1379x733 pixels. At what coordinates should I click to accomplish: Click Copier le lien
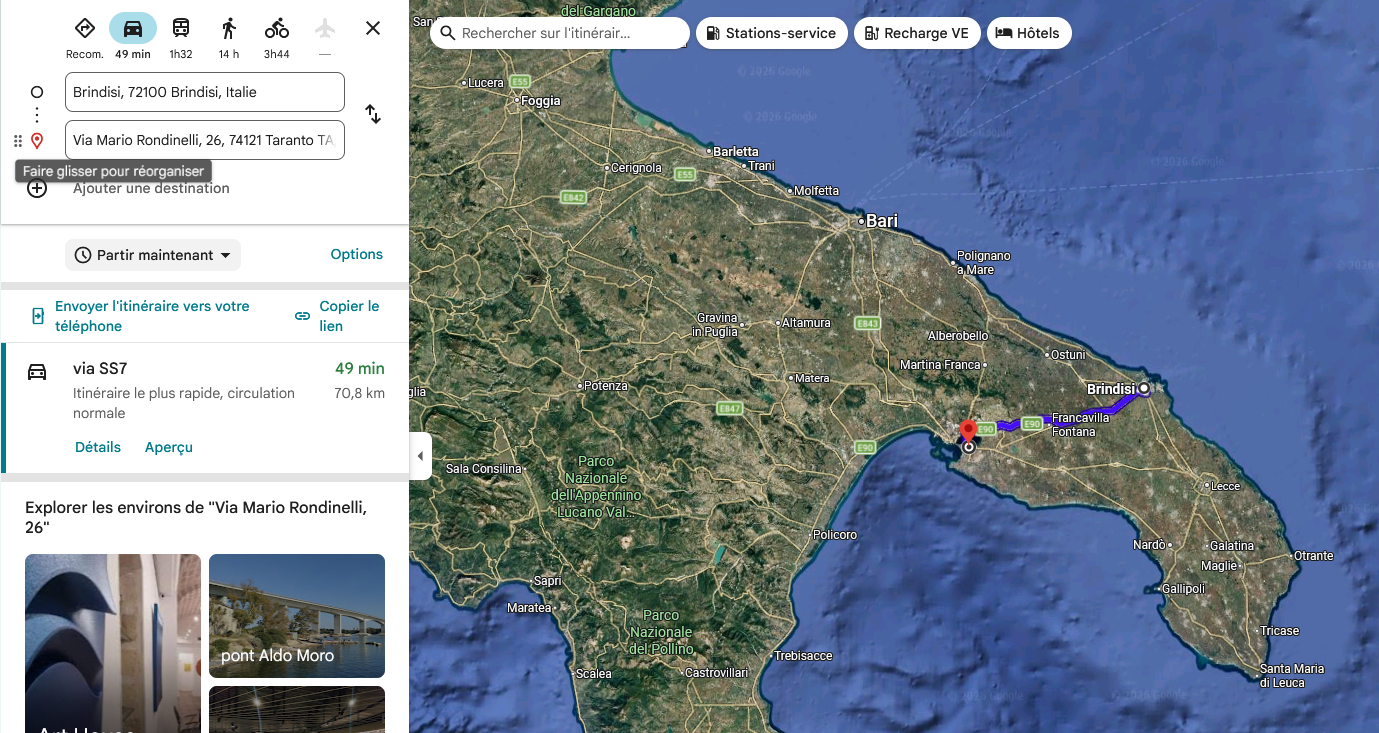(x=349, y=316)
